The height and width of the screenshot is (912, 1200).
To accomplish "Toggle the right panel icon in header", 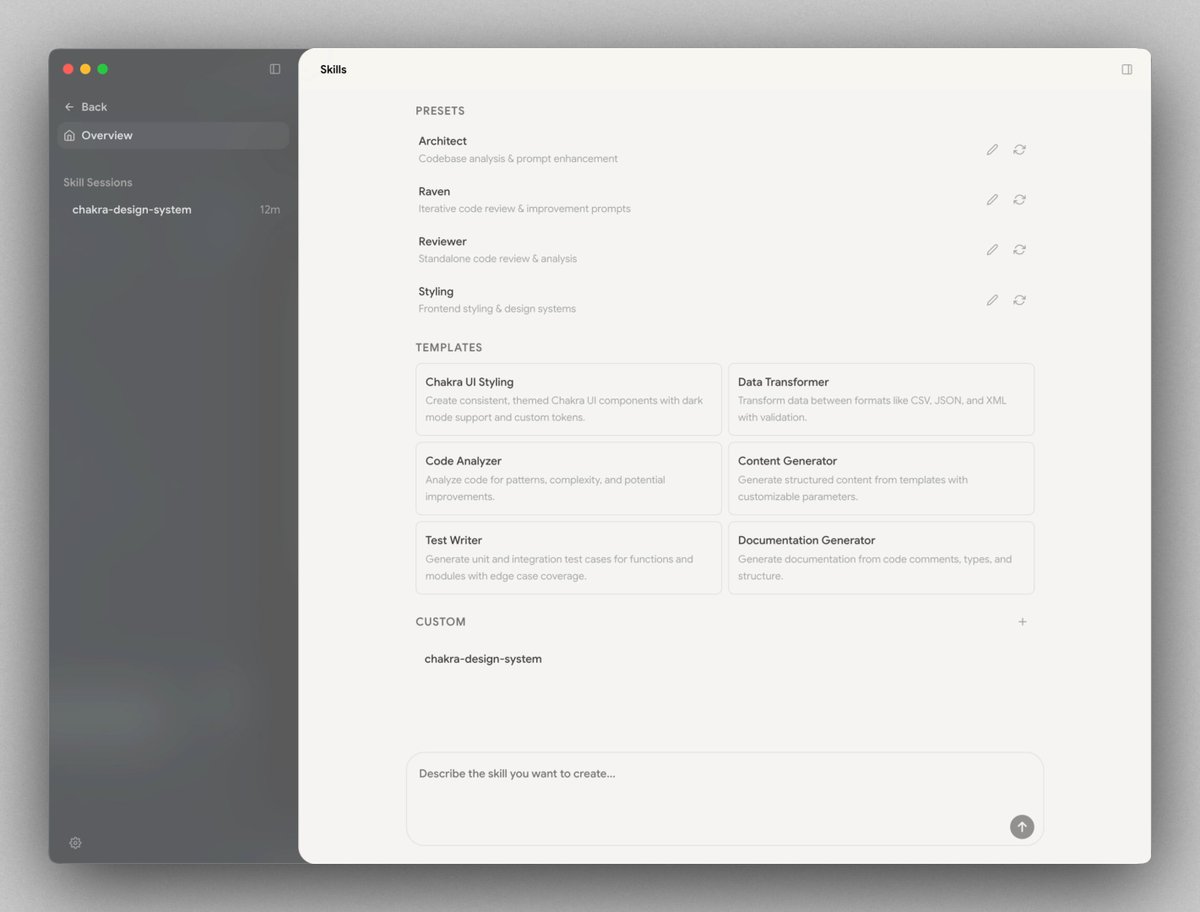I will (1127, 70).
